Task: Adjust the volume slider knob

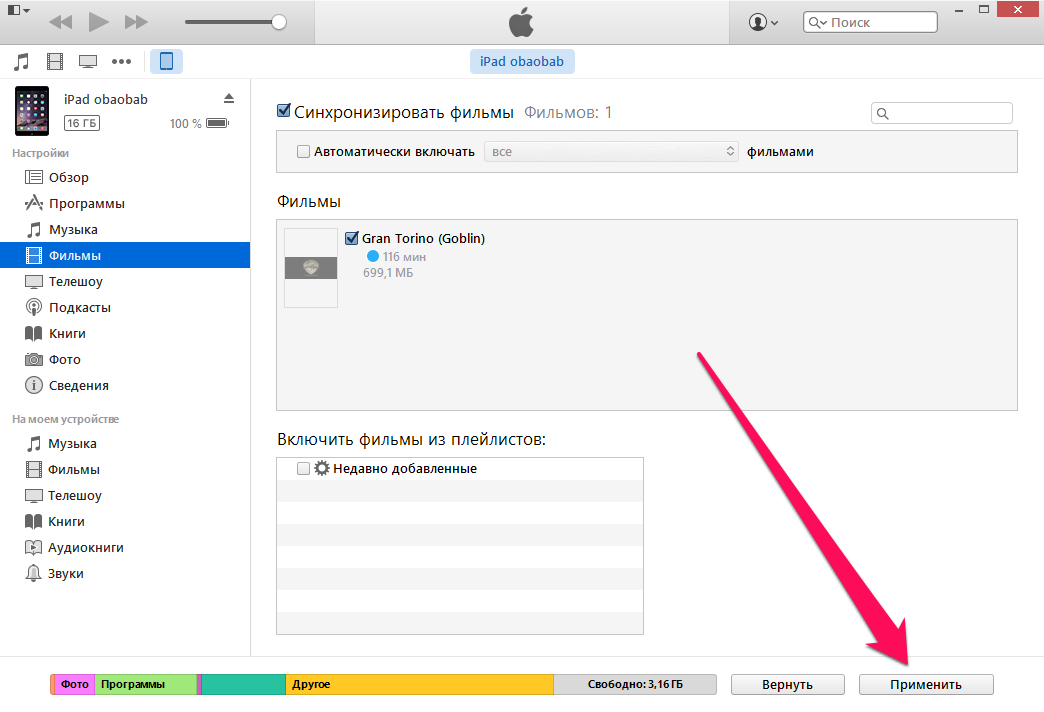Action: point(279,22)
